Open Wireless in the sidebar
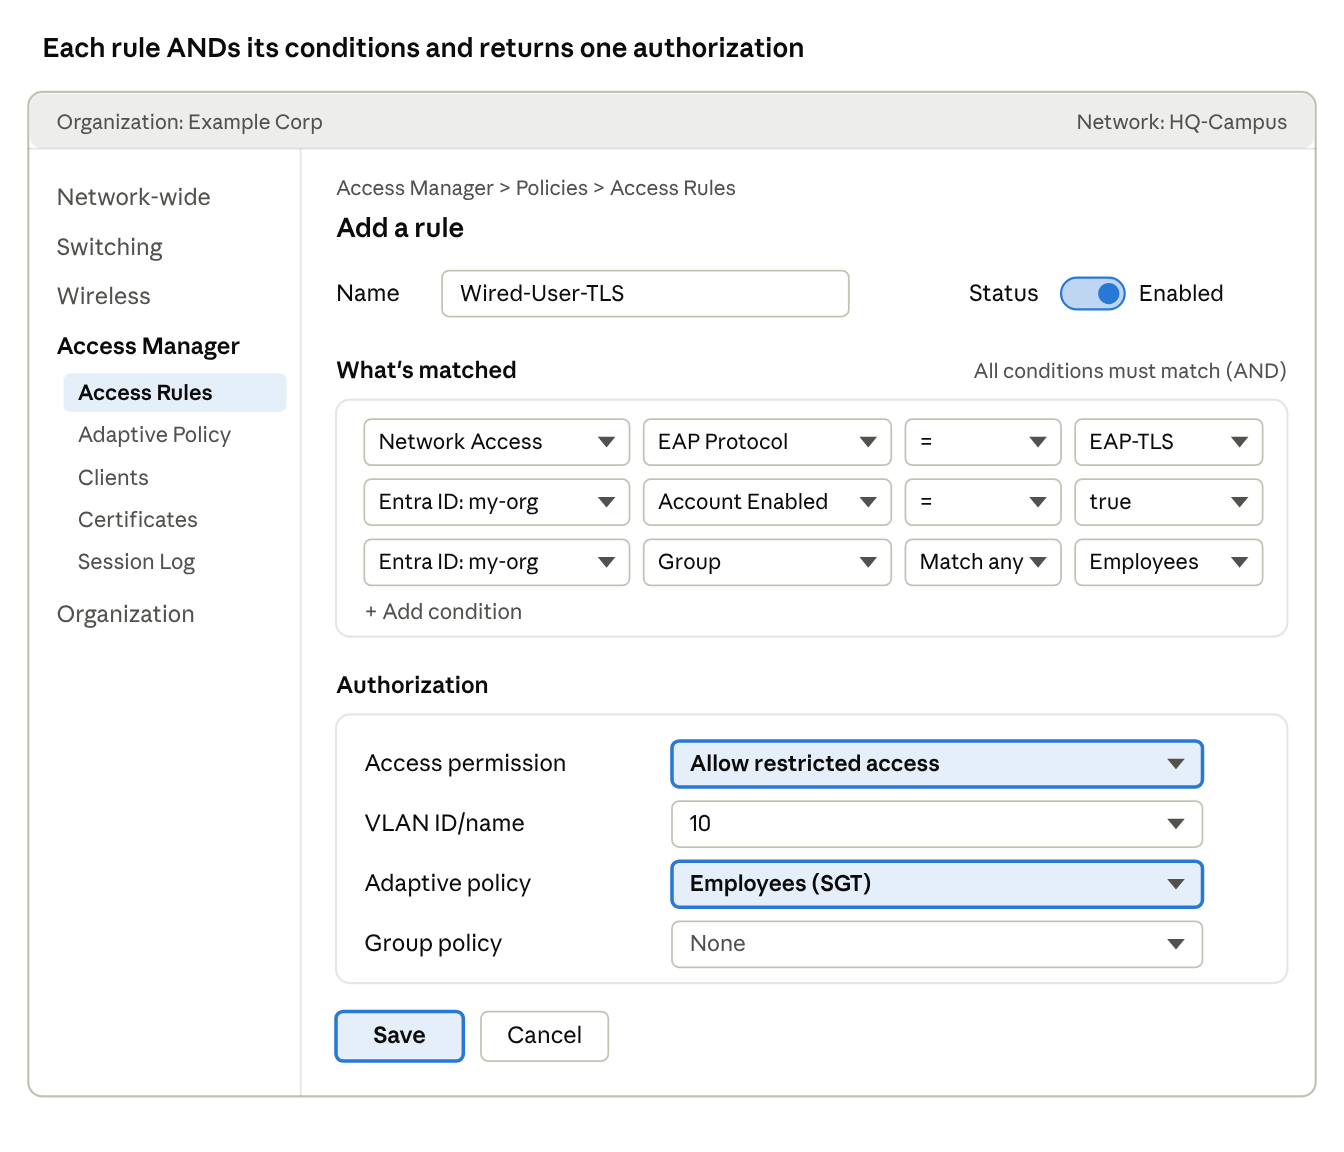The width and height of the screenshot is (1344, 1152). (104, 296)
